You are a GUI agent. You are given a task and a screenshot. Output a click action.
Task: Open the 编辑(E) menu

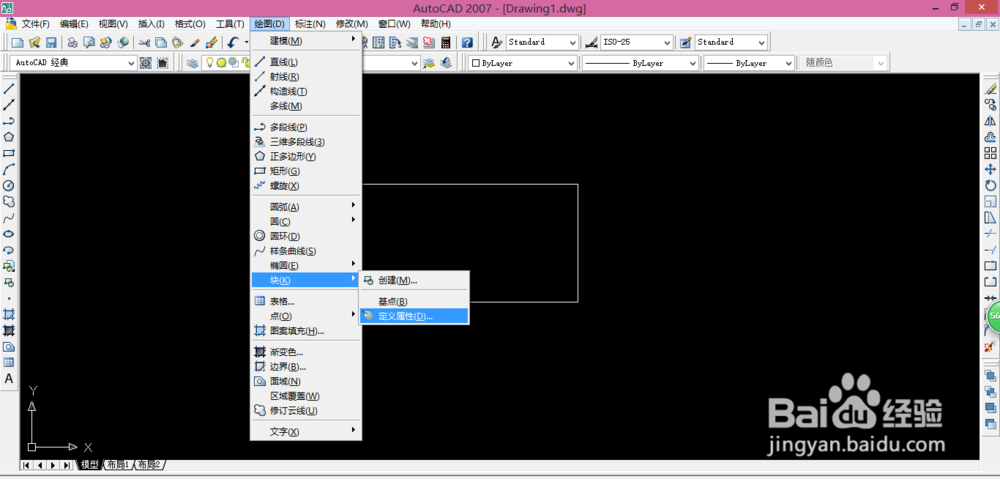click(74, 24)
